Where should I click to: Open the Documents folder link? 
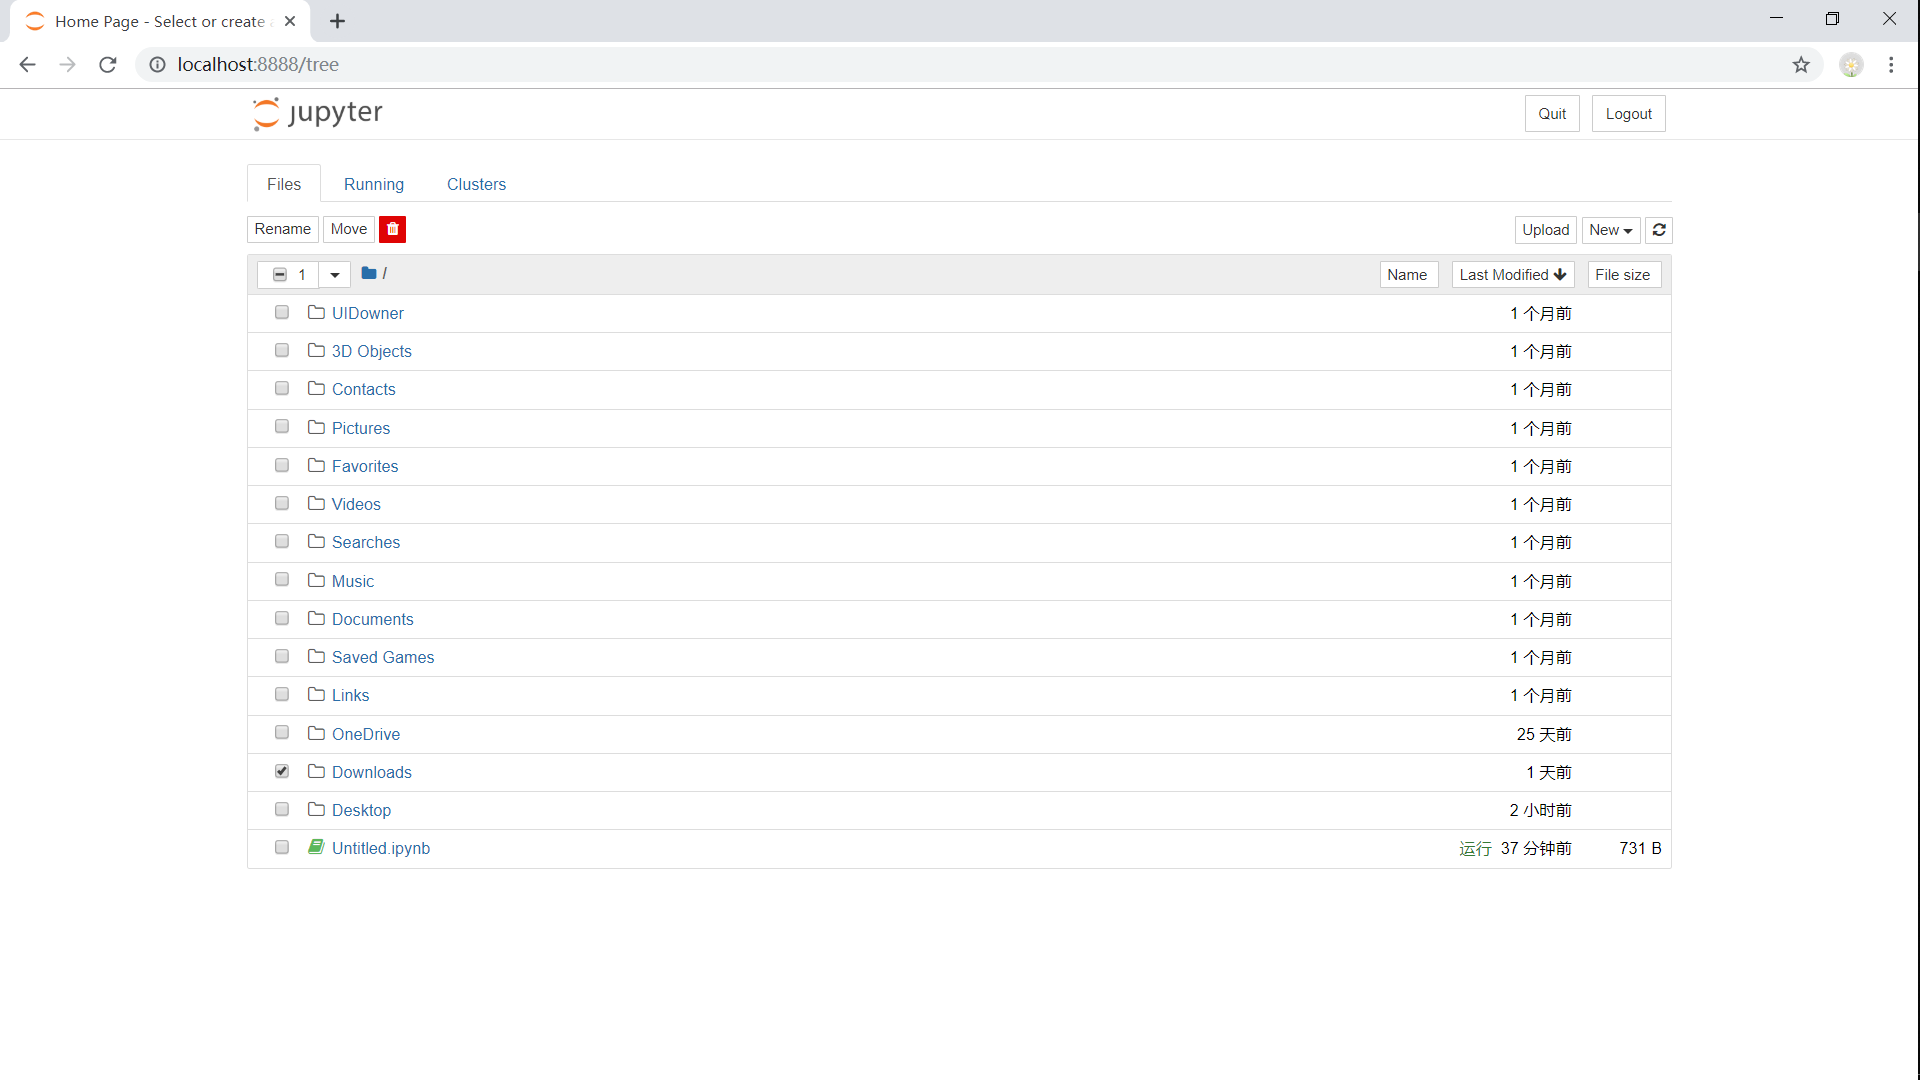(372, 619)
